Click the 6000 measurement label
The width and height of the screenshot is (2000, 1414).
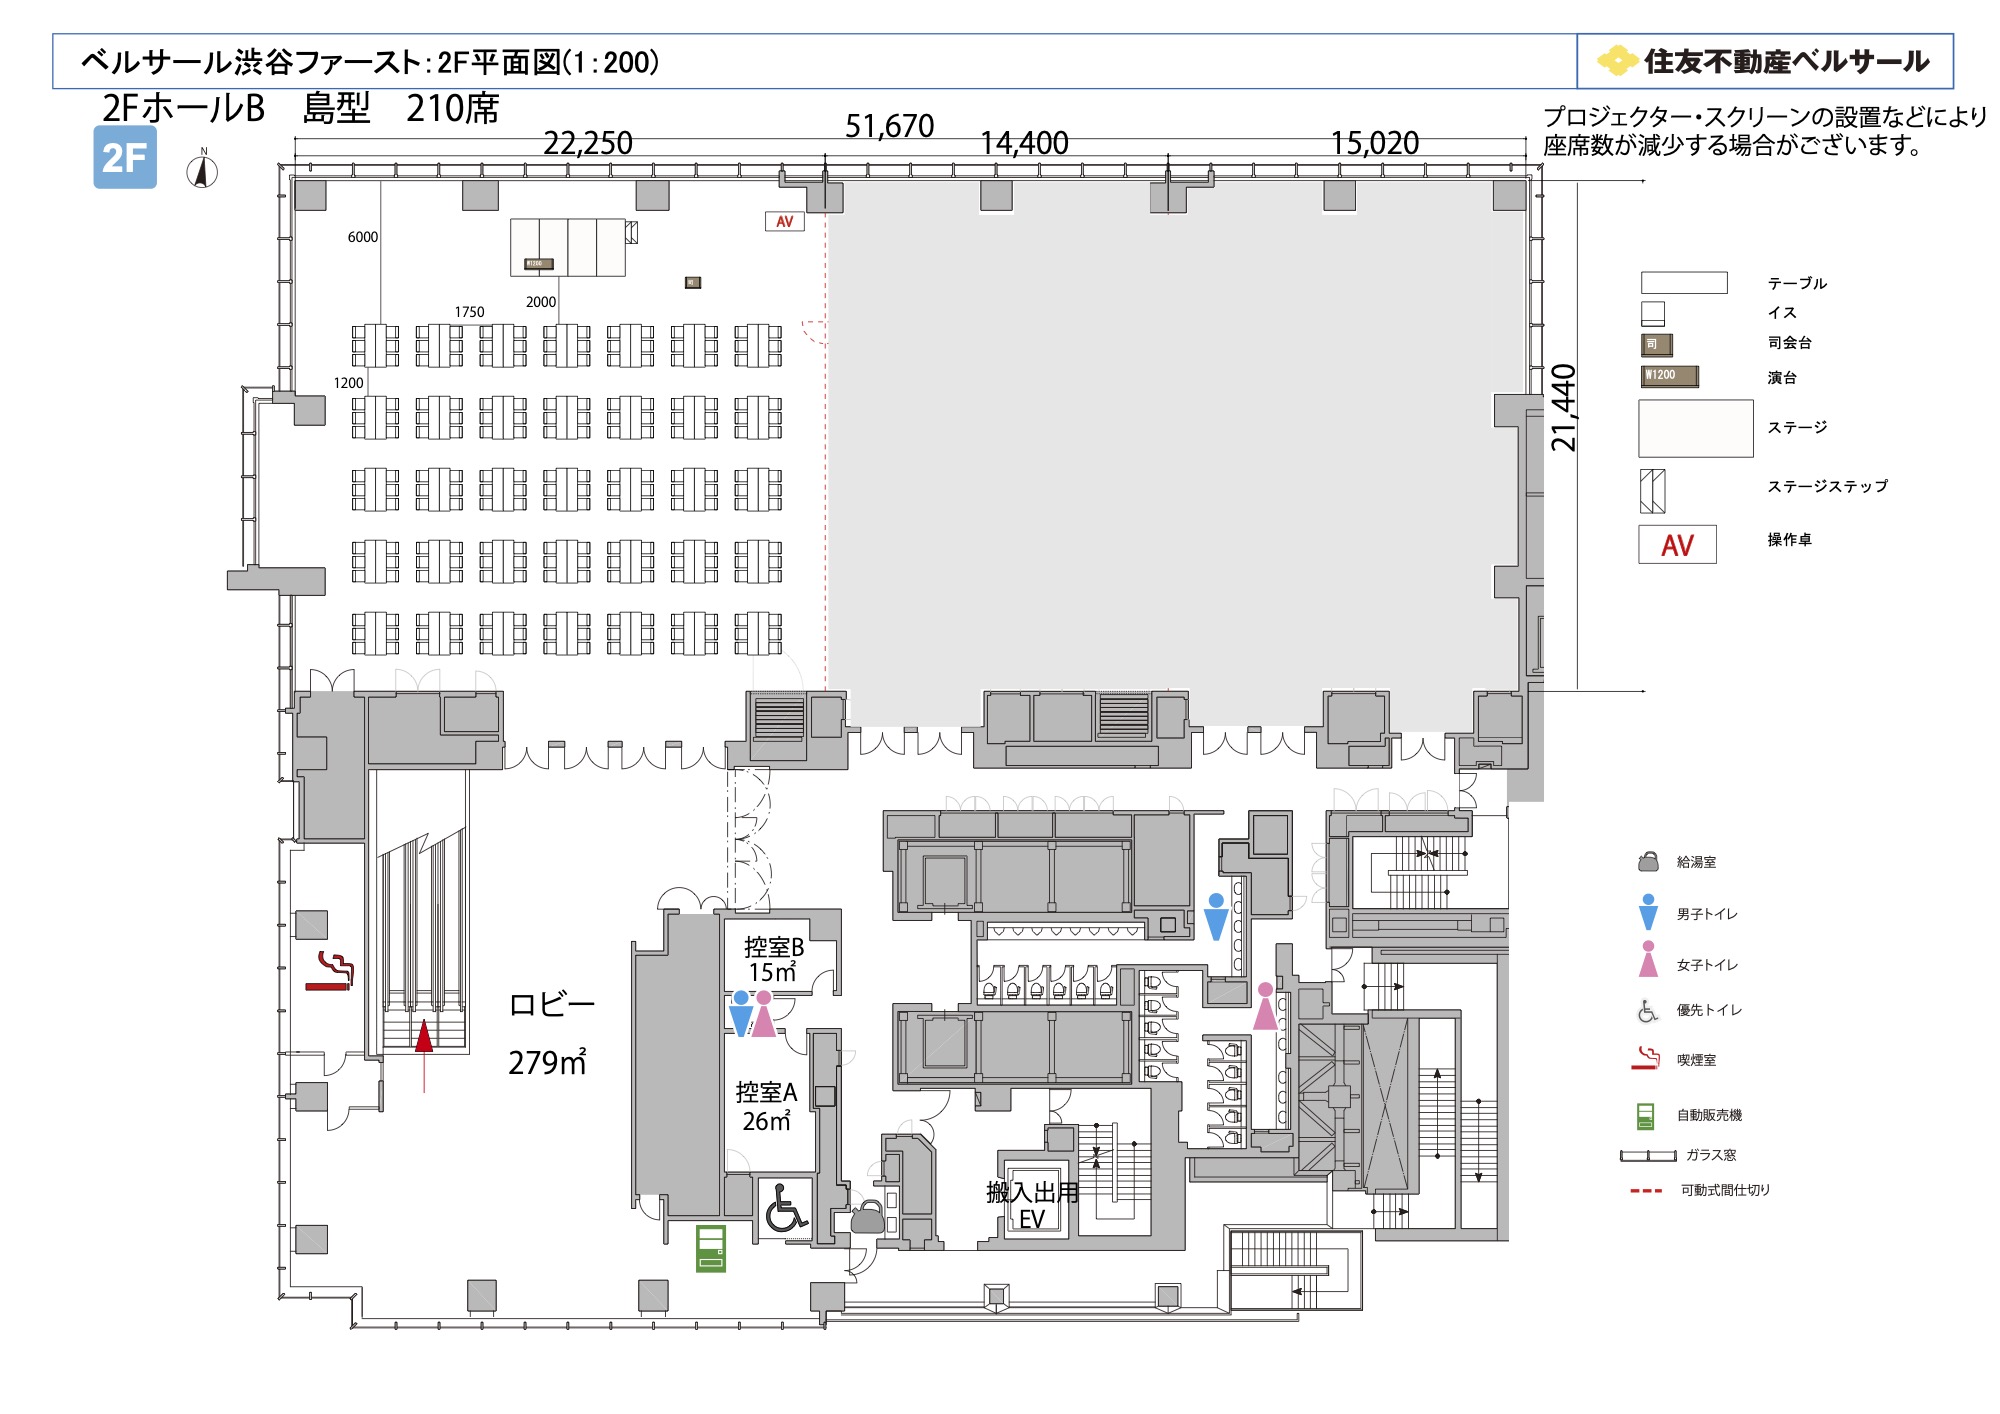pyautogui.click(x=363, y=237)
